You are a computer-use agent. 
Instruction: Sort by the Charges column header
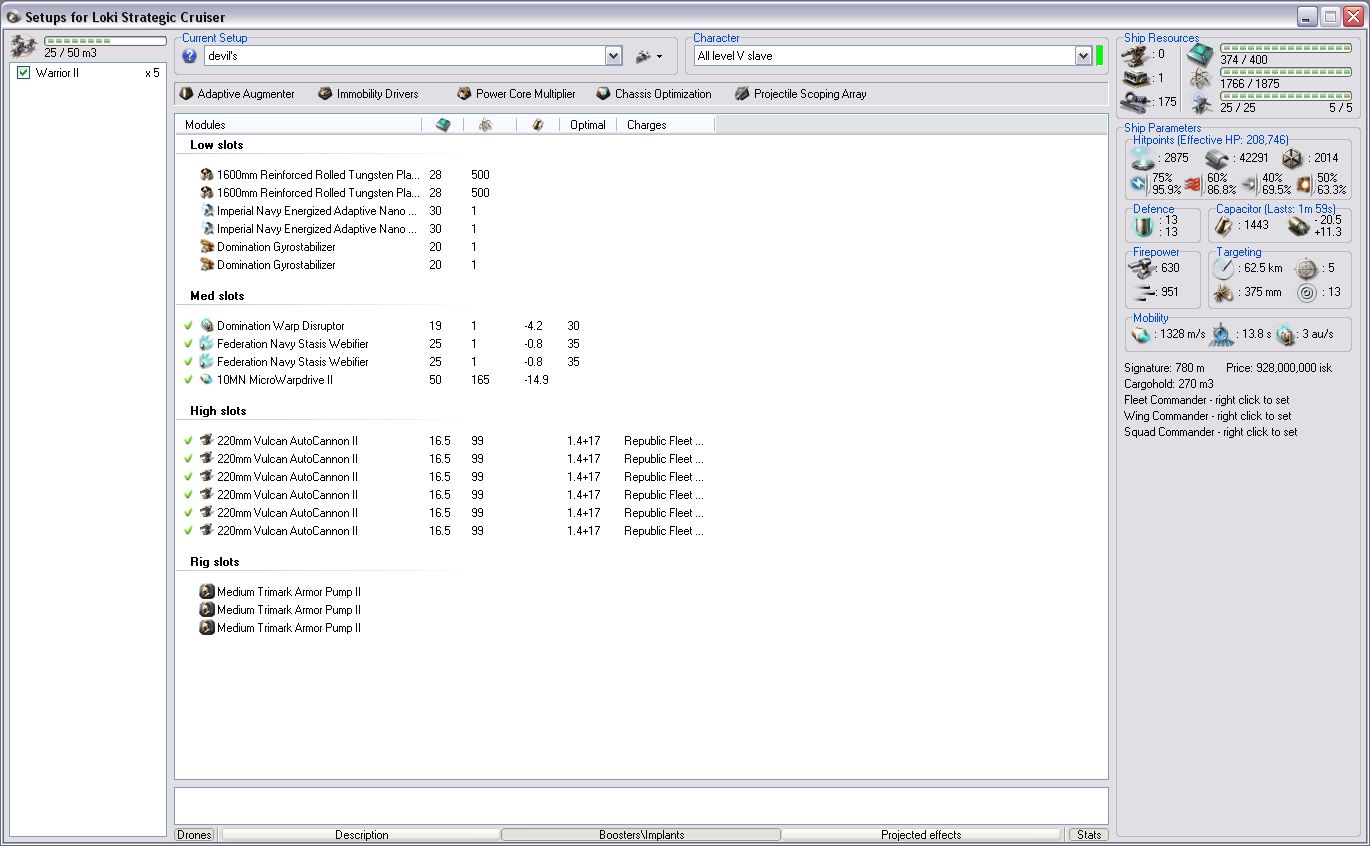(x=666, y=125)
